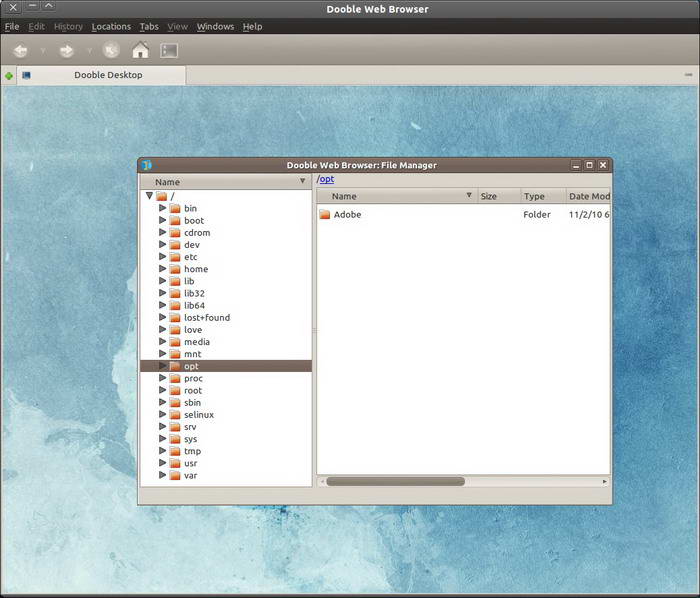
Task: Select the cdrom folder row
Action: (x=226, y=233)
